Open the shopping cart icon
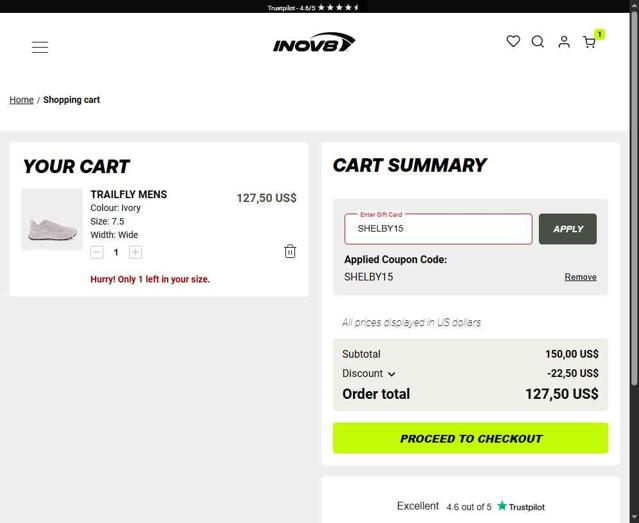 point(589,42)
